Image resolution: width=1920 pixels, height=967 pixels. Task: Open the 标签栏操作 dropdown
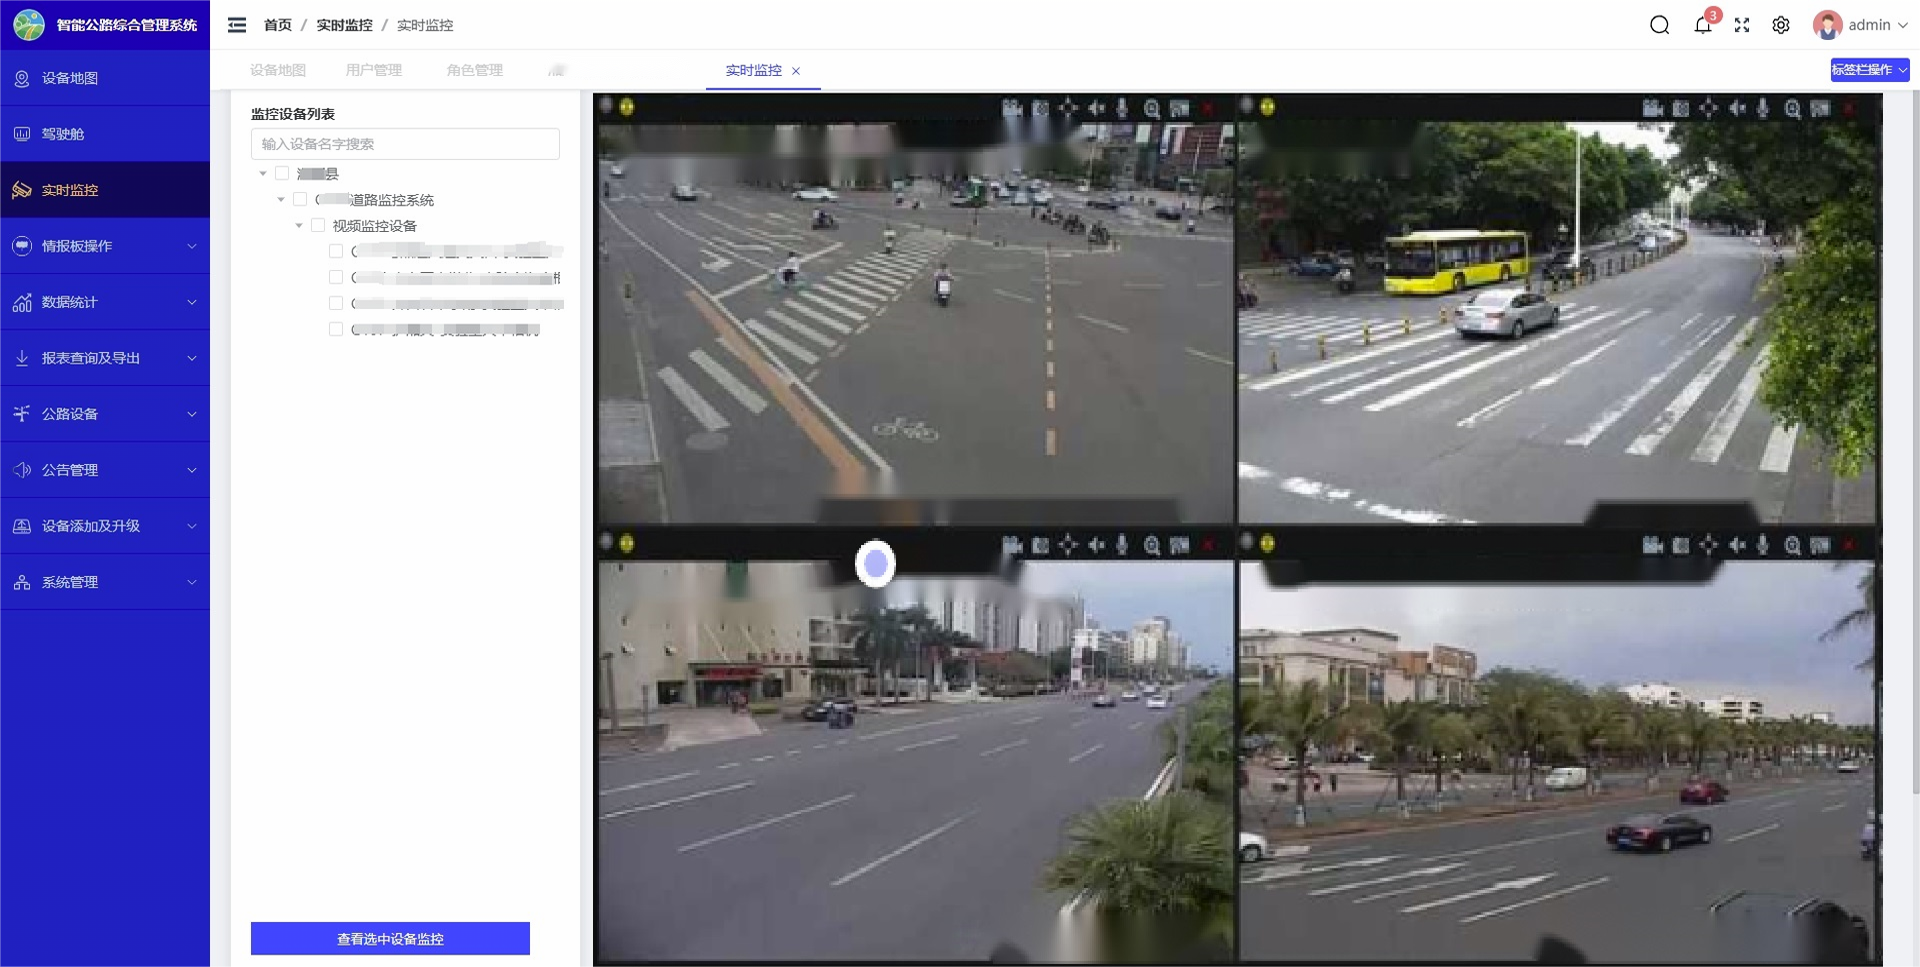(x=1869, y=70)
